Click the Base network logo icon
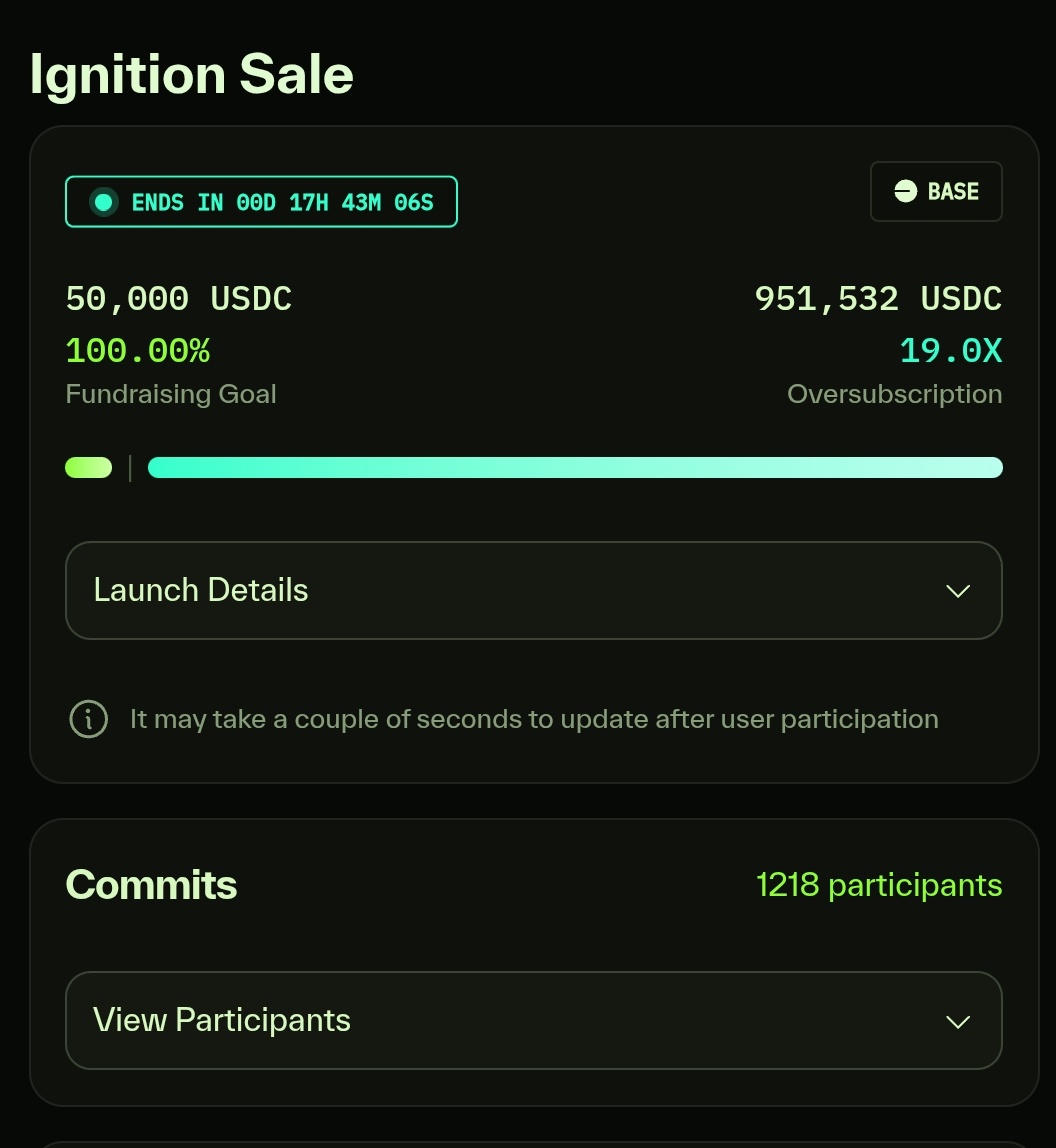1056x1148 pixels. tap(905, 191)
